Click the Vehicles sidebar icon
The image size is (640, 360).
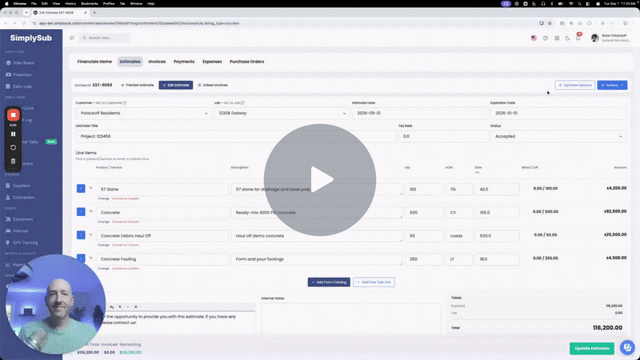click(x=8, y=231)
